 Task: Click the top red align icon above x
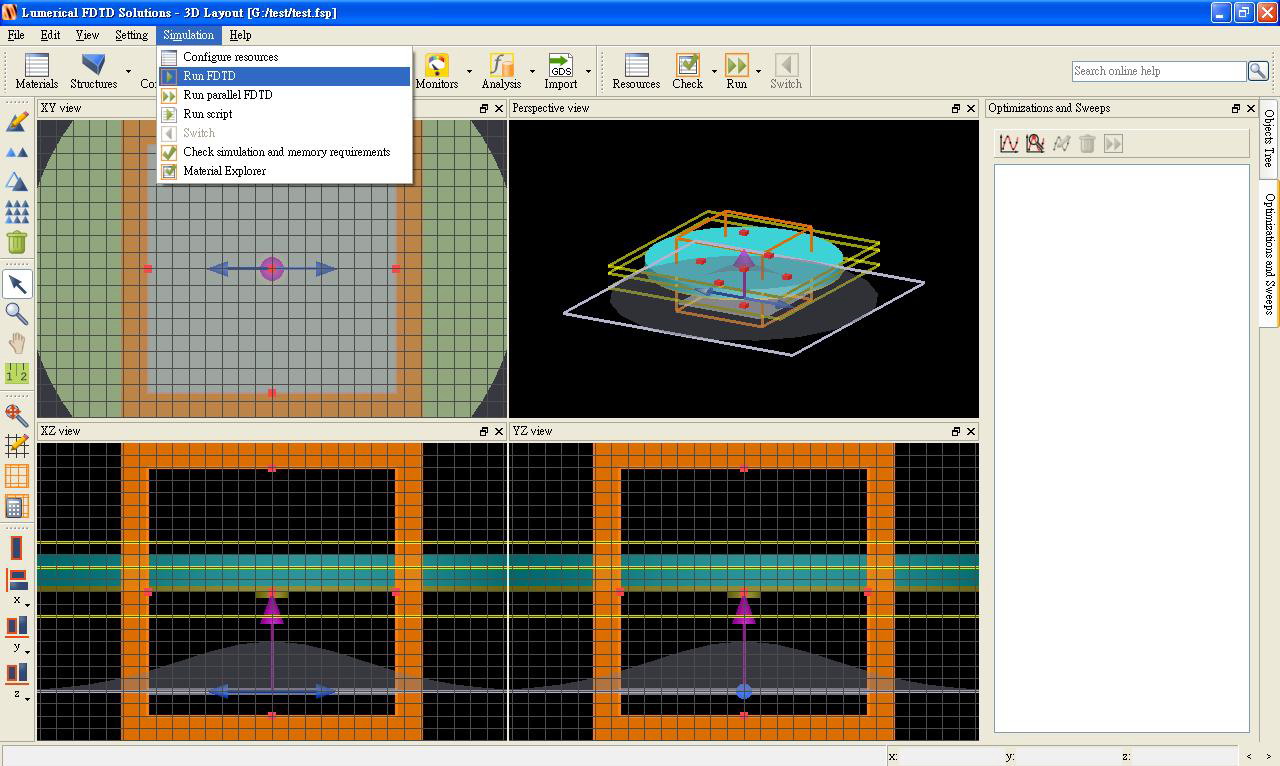(x=17, y=548)
